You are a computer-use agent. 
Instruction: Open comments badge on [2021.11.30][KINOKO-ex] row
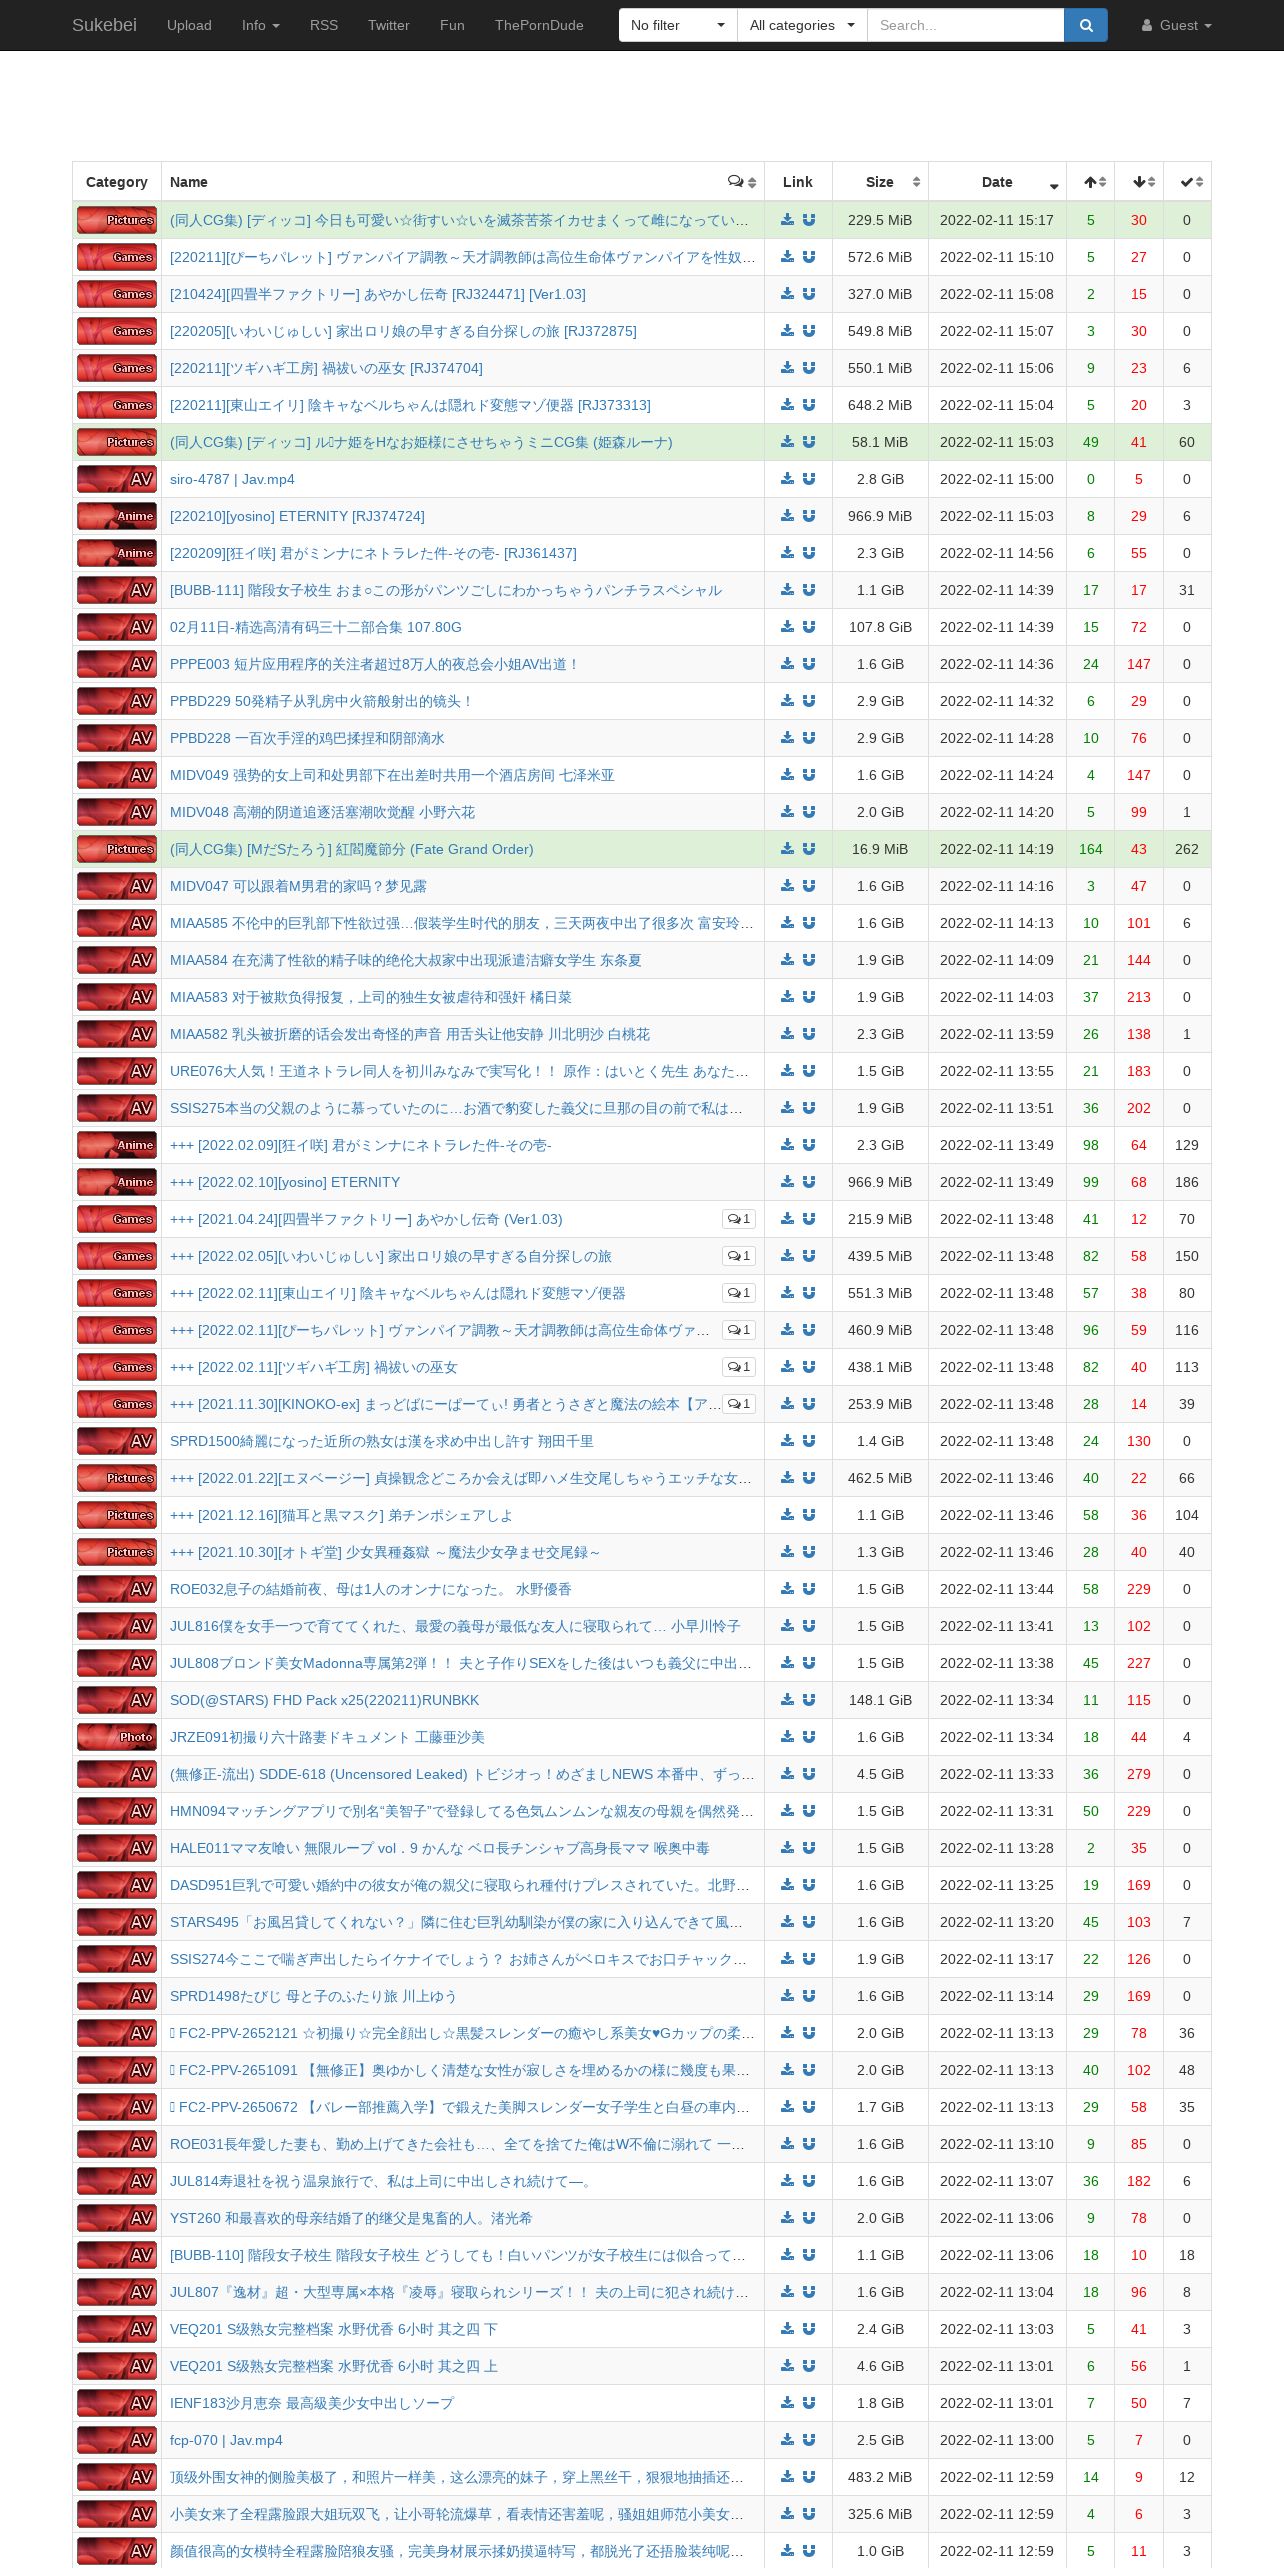[x=739, y=1404]
